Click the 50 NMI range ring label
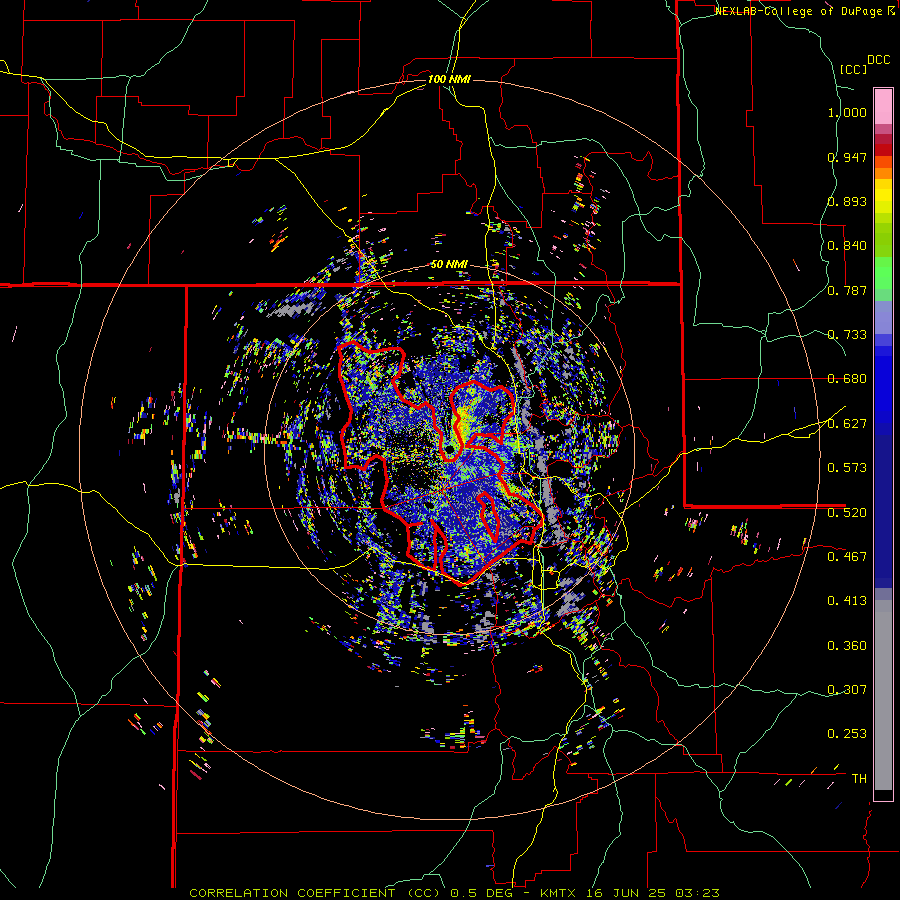This screenshot has height=900, width=900. point(449,265)
